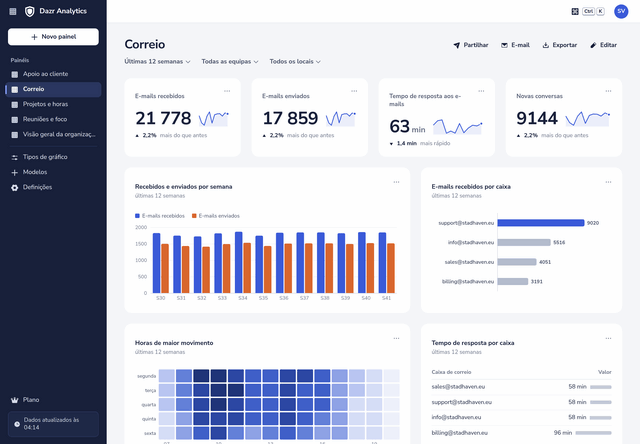Click the Novo painel button
Image resolution: width=640 pixels, height=444 pixels.
pyautogui.click(x=53, y=37)
